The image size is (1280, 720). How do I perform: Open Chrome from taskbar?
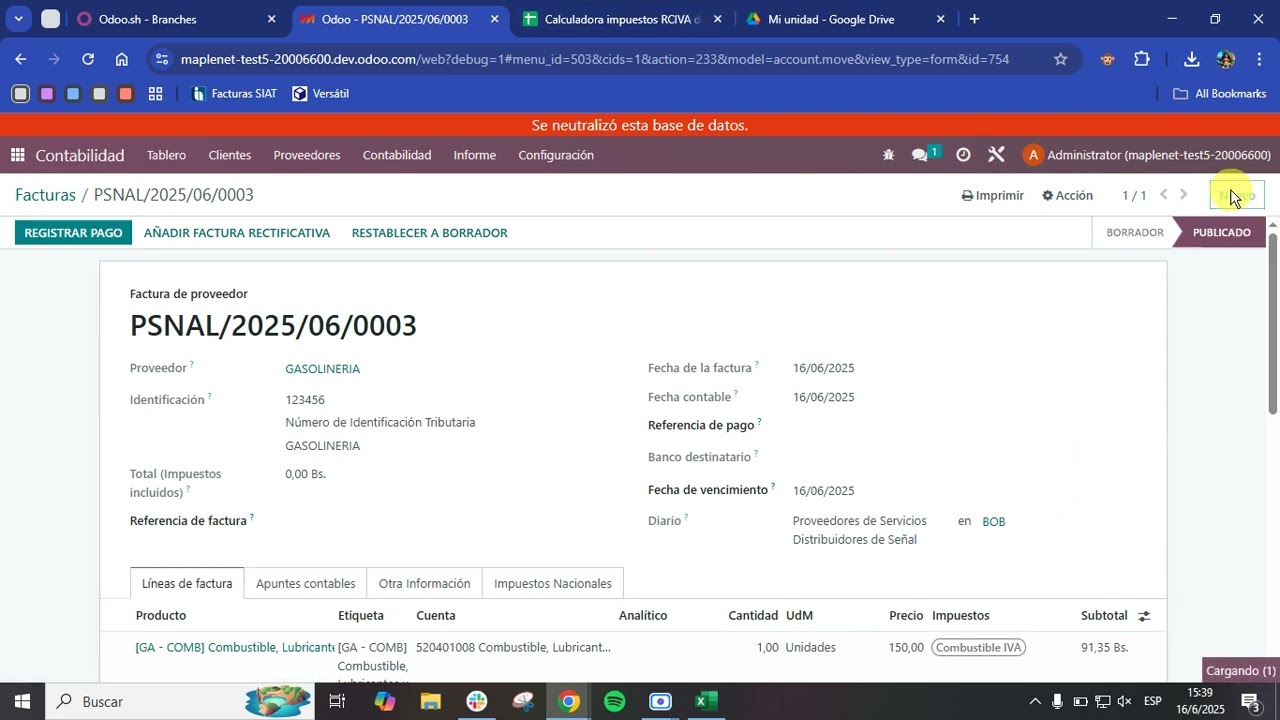tap(568, 701)
